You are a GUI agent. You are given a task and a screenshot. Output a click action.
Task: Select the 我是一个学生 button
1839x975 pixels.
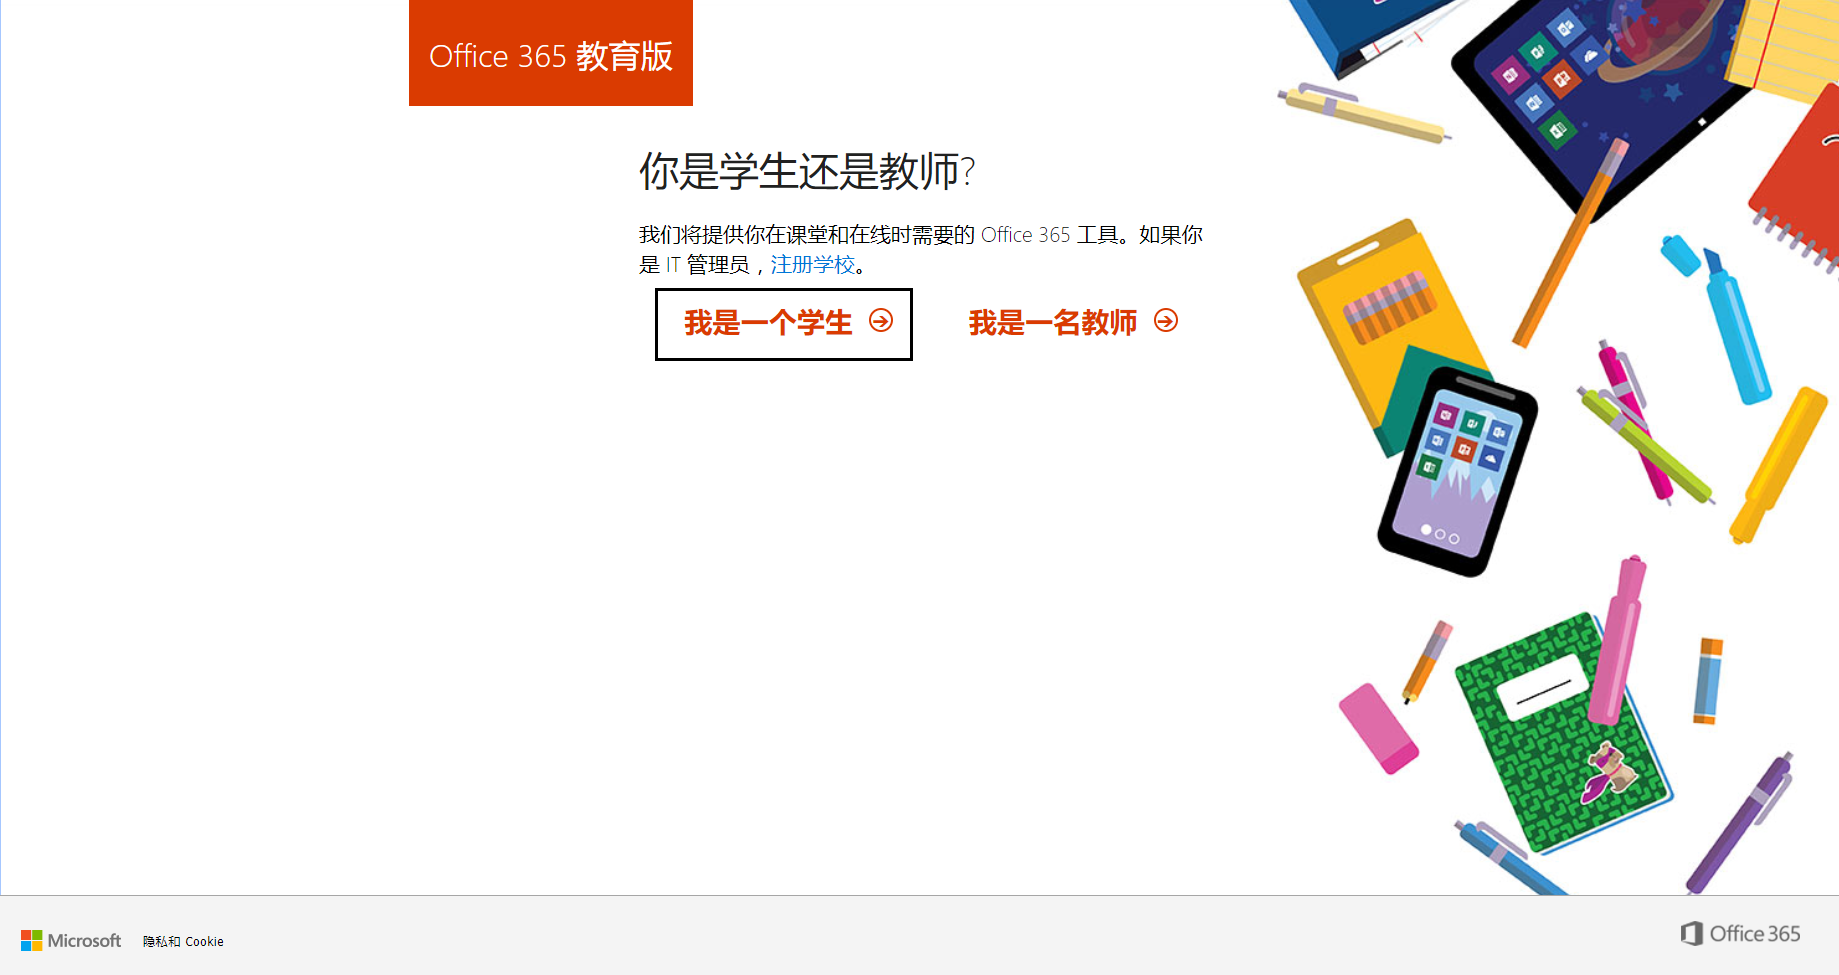coord(784,324)
